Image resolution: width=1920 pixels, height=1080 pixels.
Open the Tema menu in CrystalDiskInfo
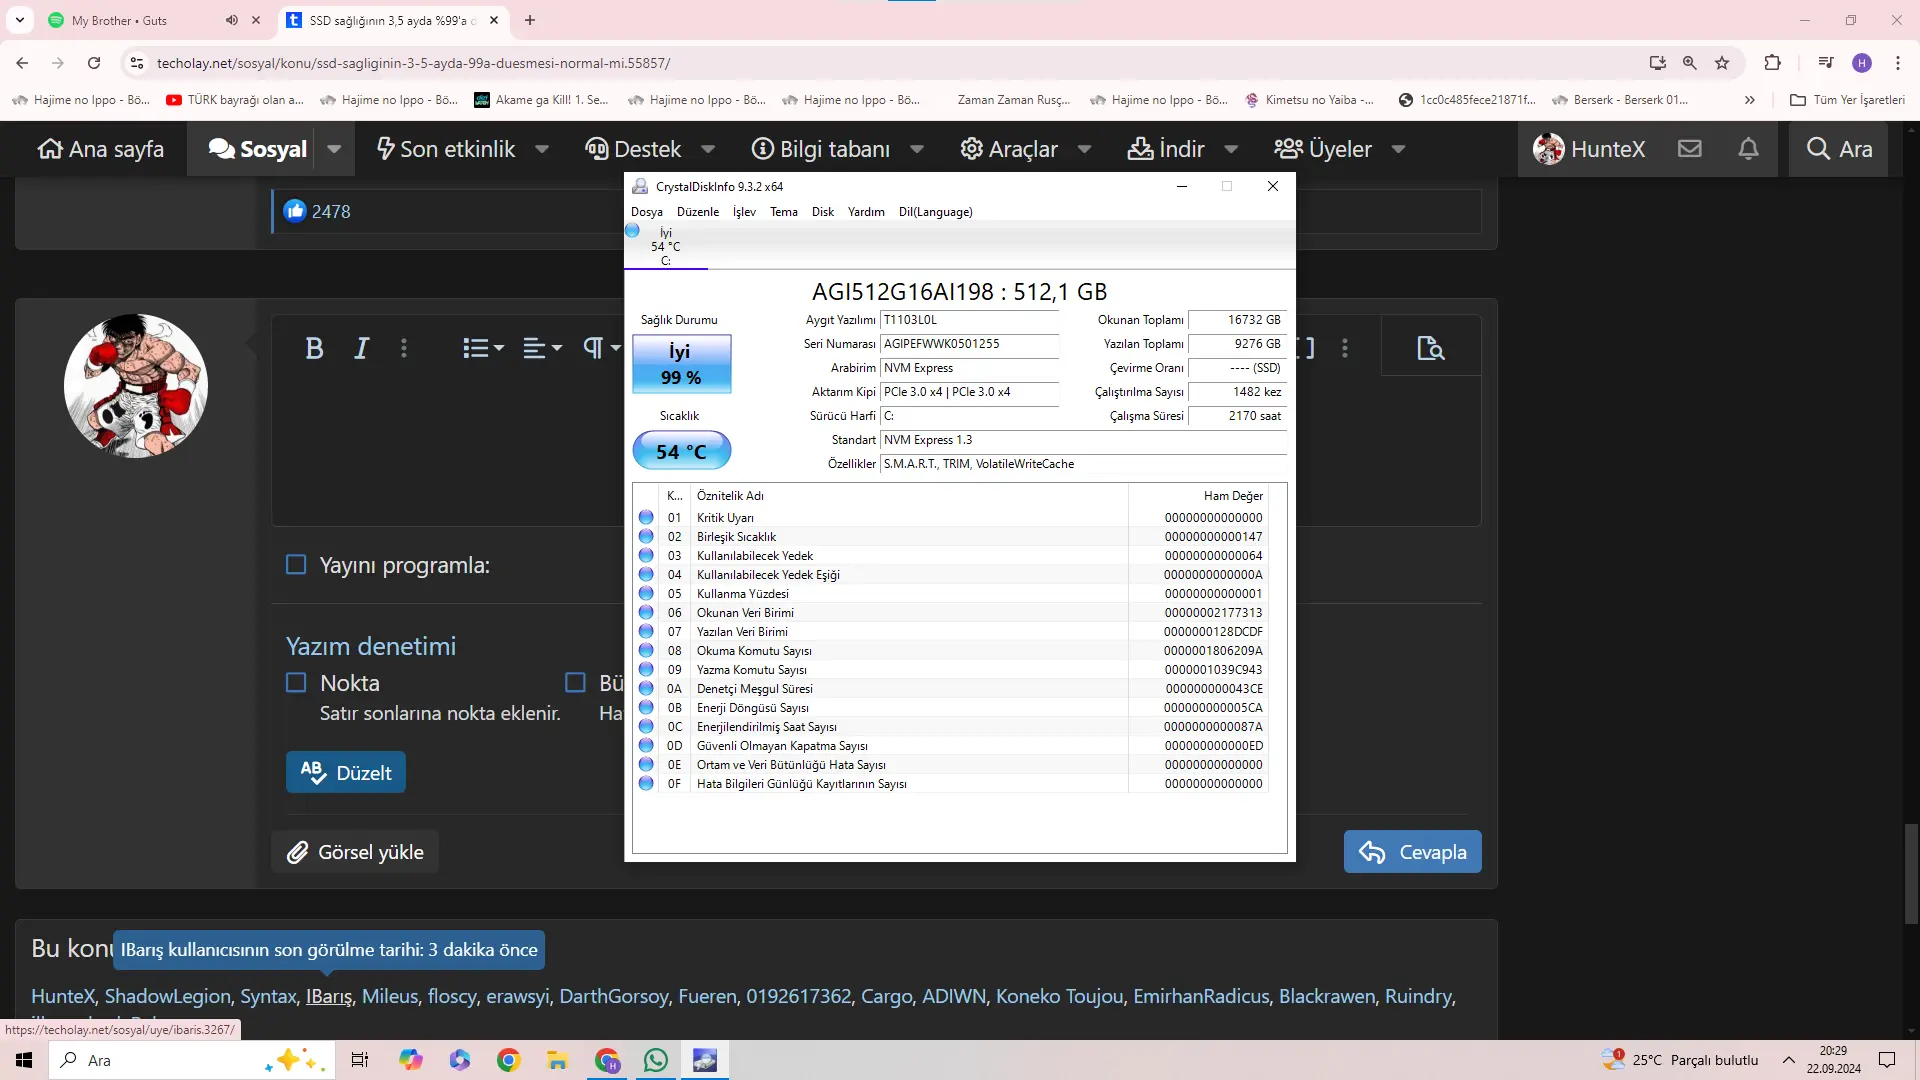pyautogui.click(x=784, y=212)
